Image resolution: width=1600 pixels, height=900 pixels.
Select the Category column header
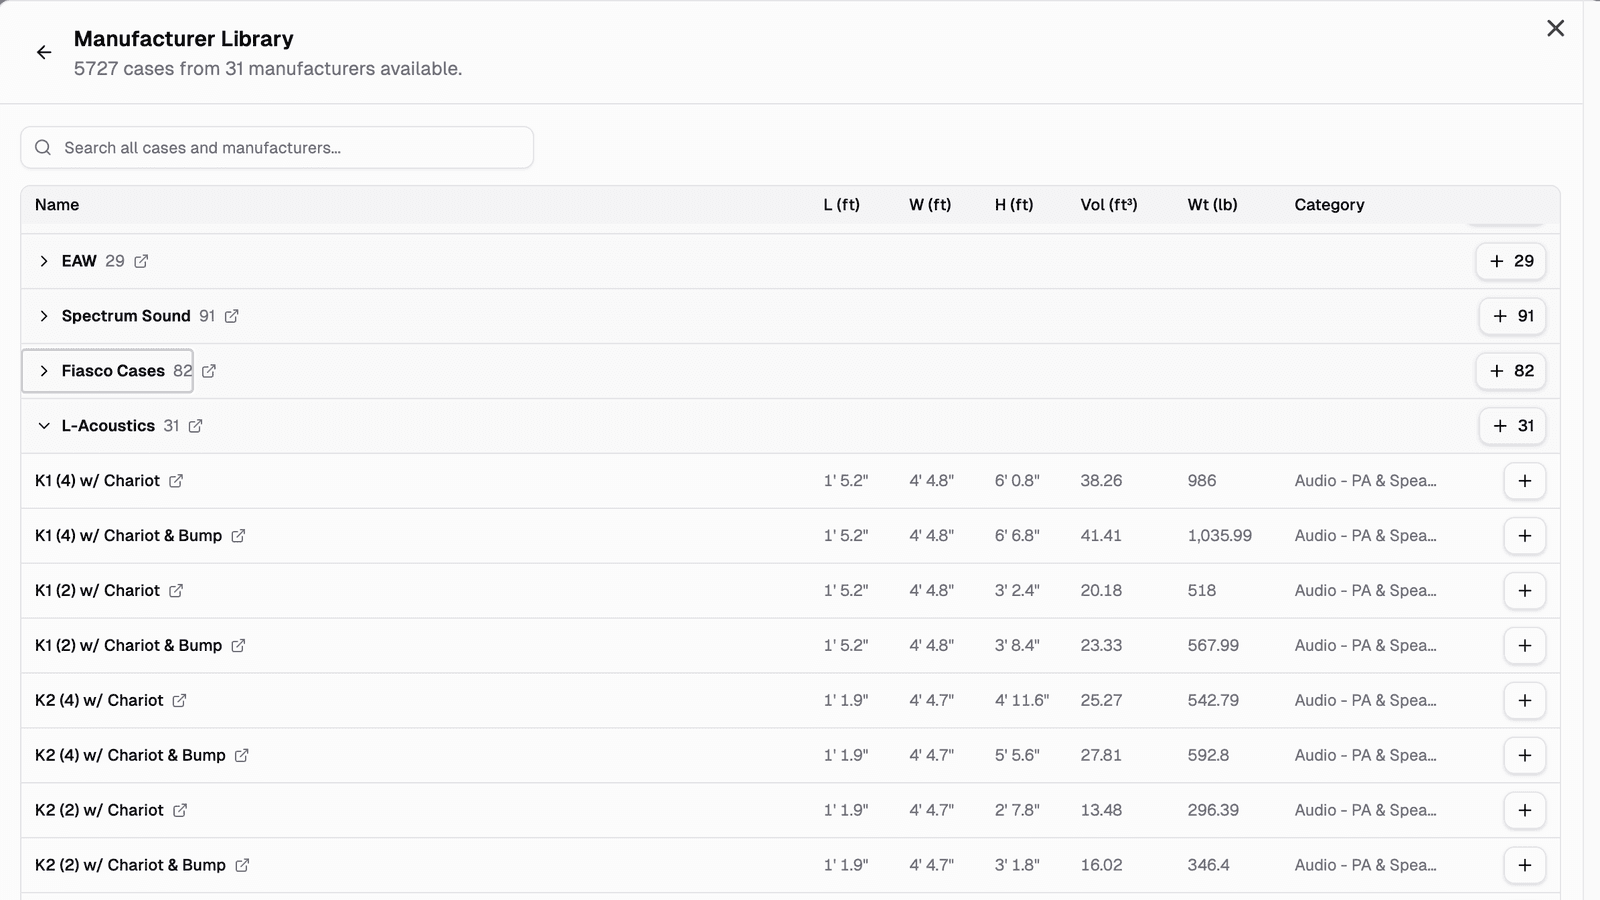point(1329,205)
